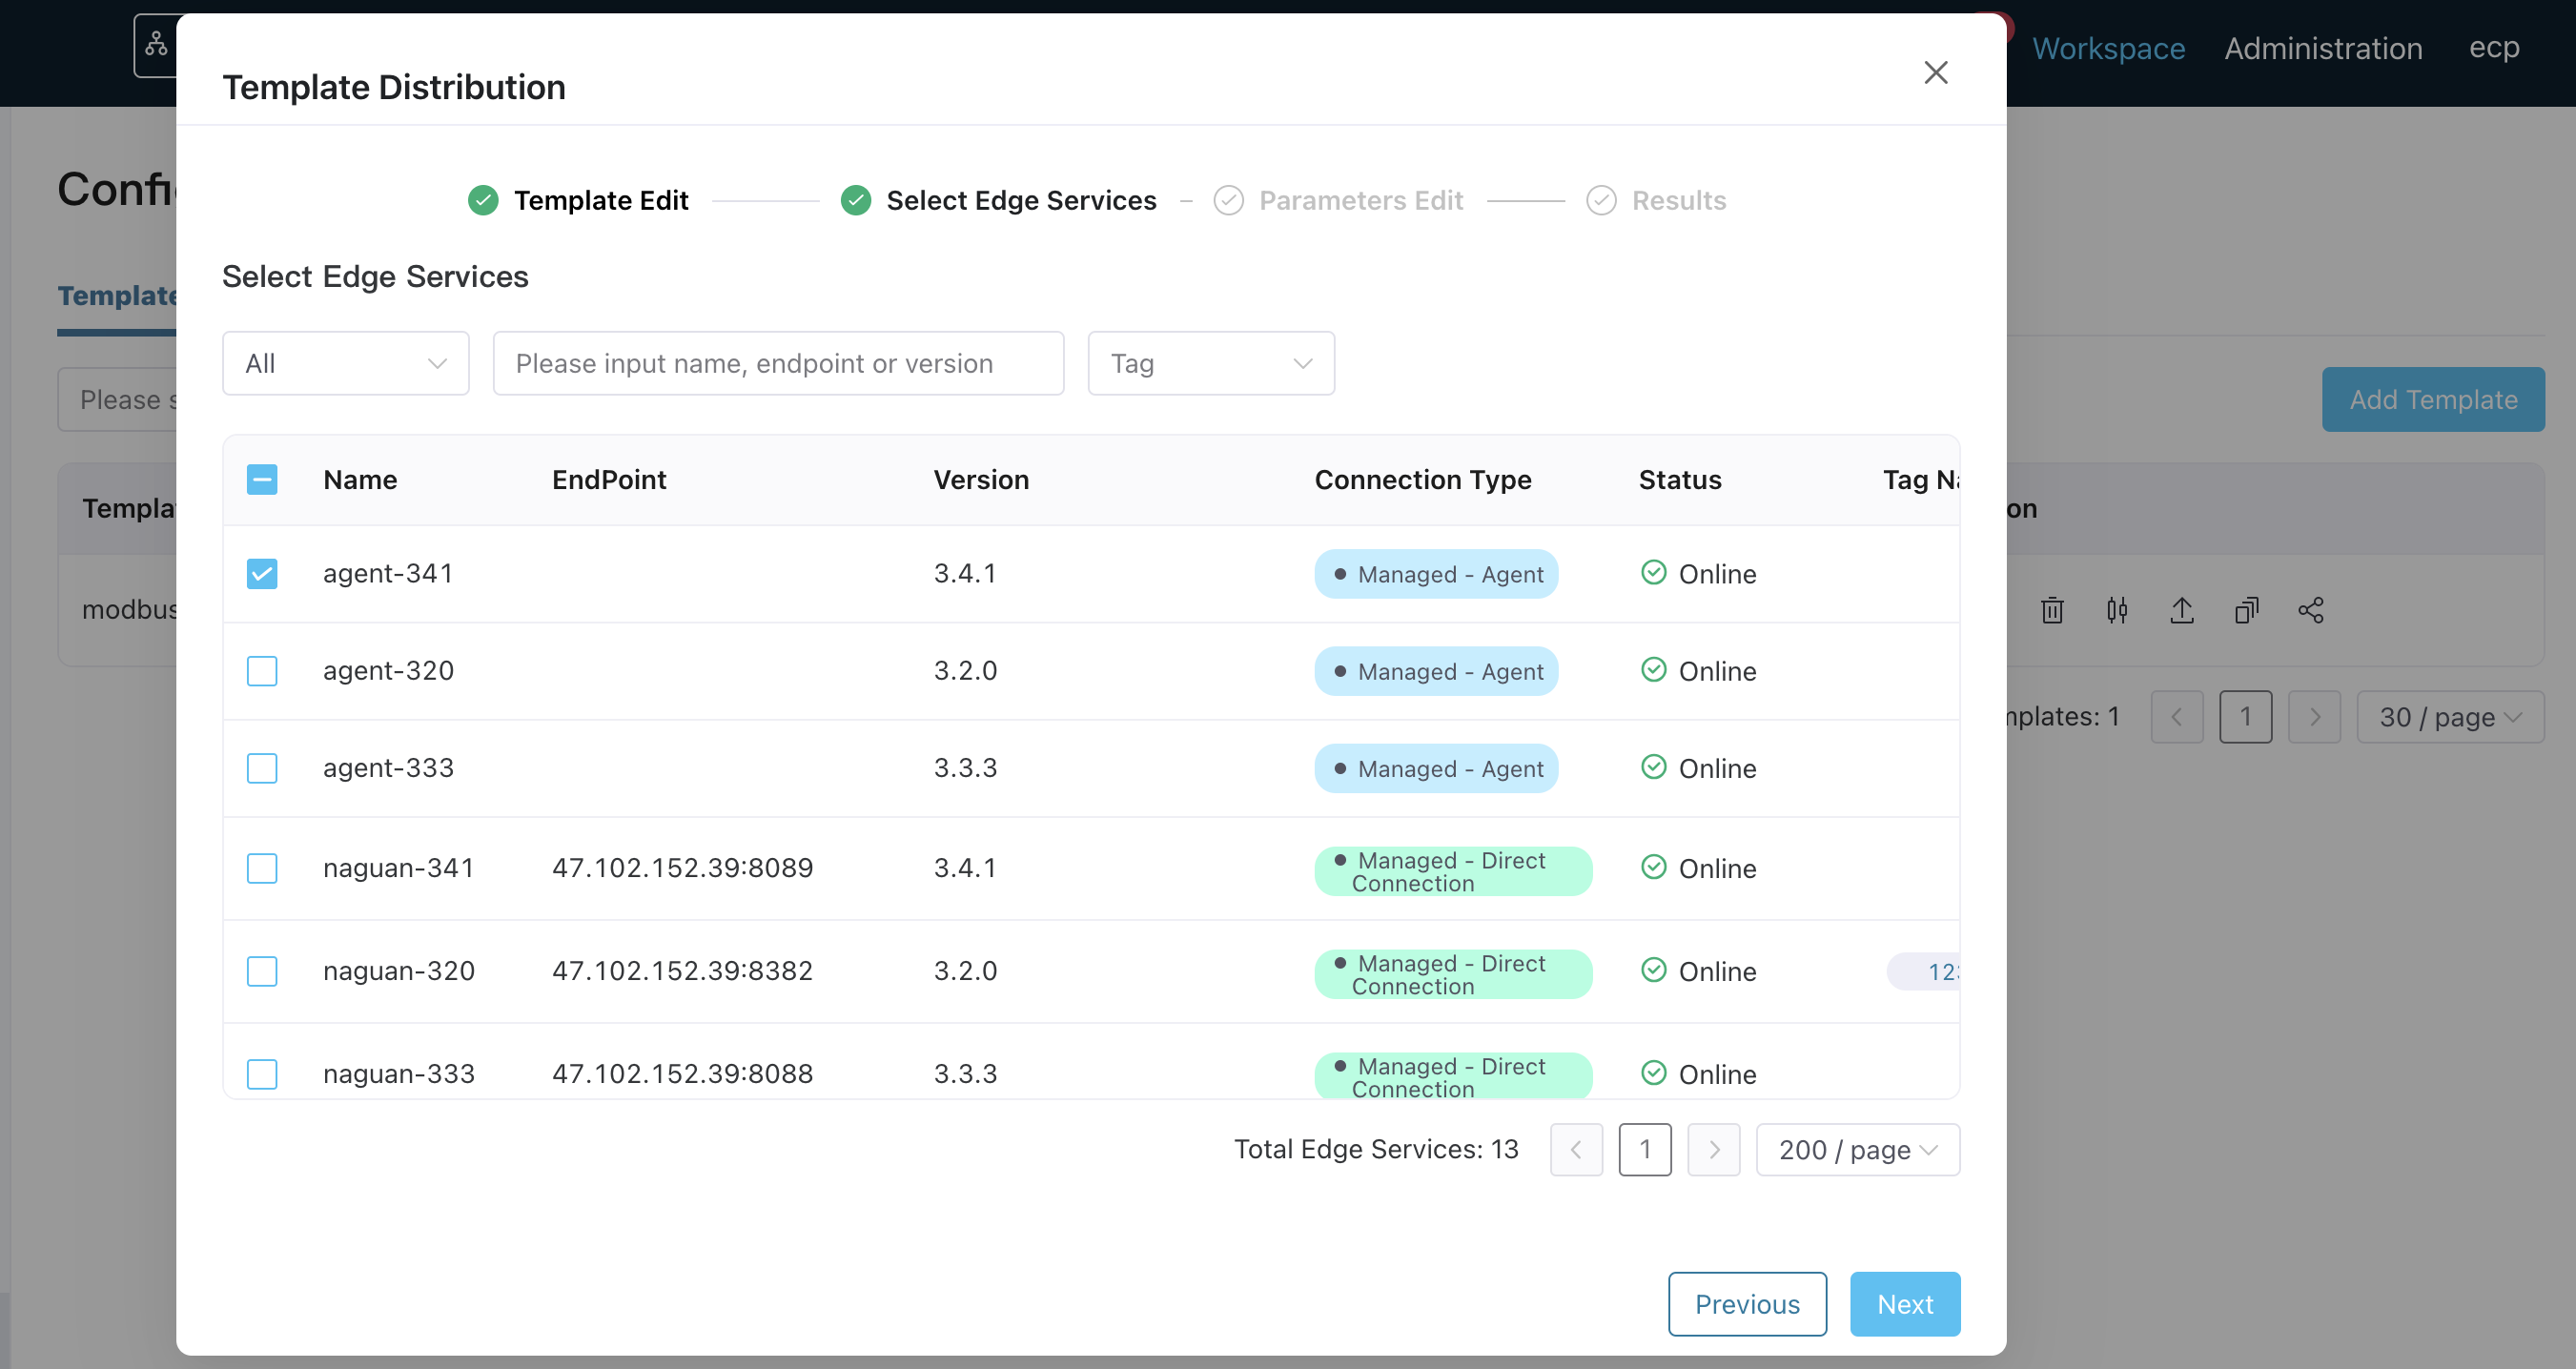Click the share distribute icon in background row
Image resolution: width=2576 pixels, height=1369 pixels.
tap(2310, 610)
